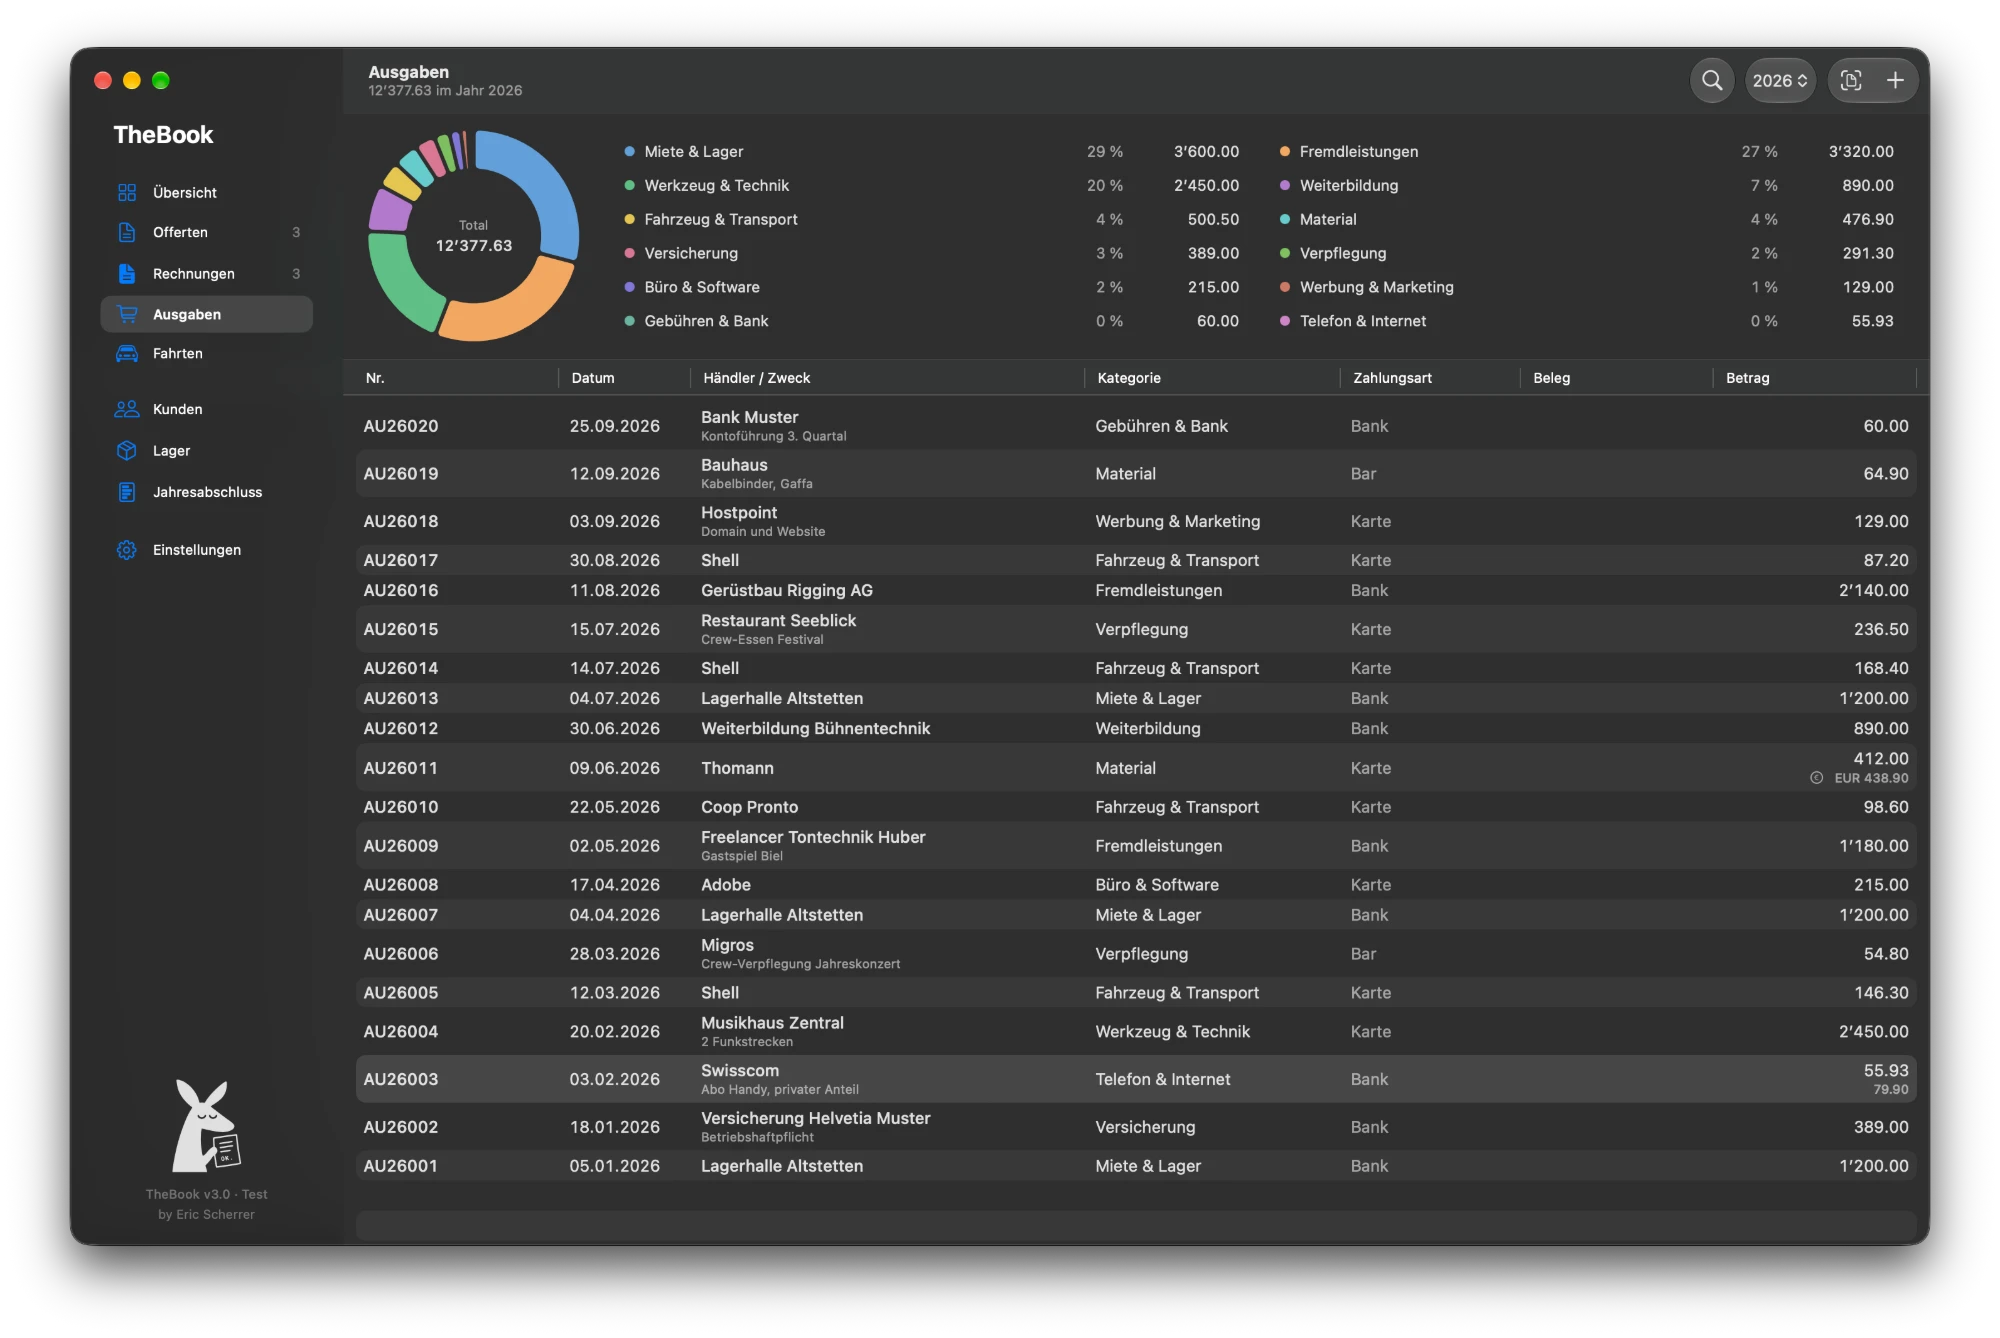Screen dimensions: 2000x1338
Task: Open the 2026 year selector dropdown
Action: (x=1780, y=80)
